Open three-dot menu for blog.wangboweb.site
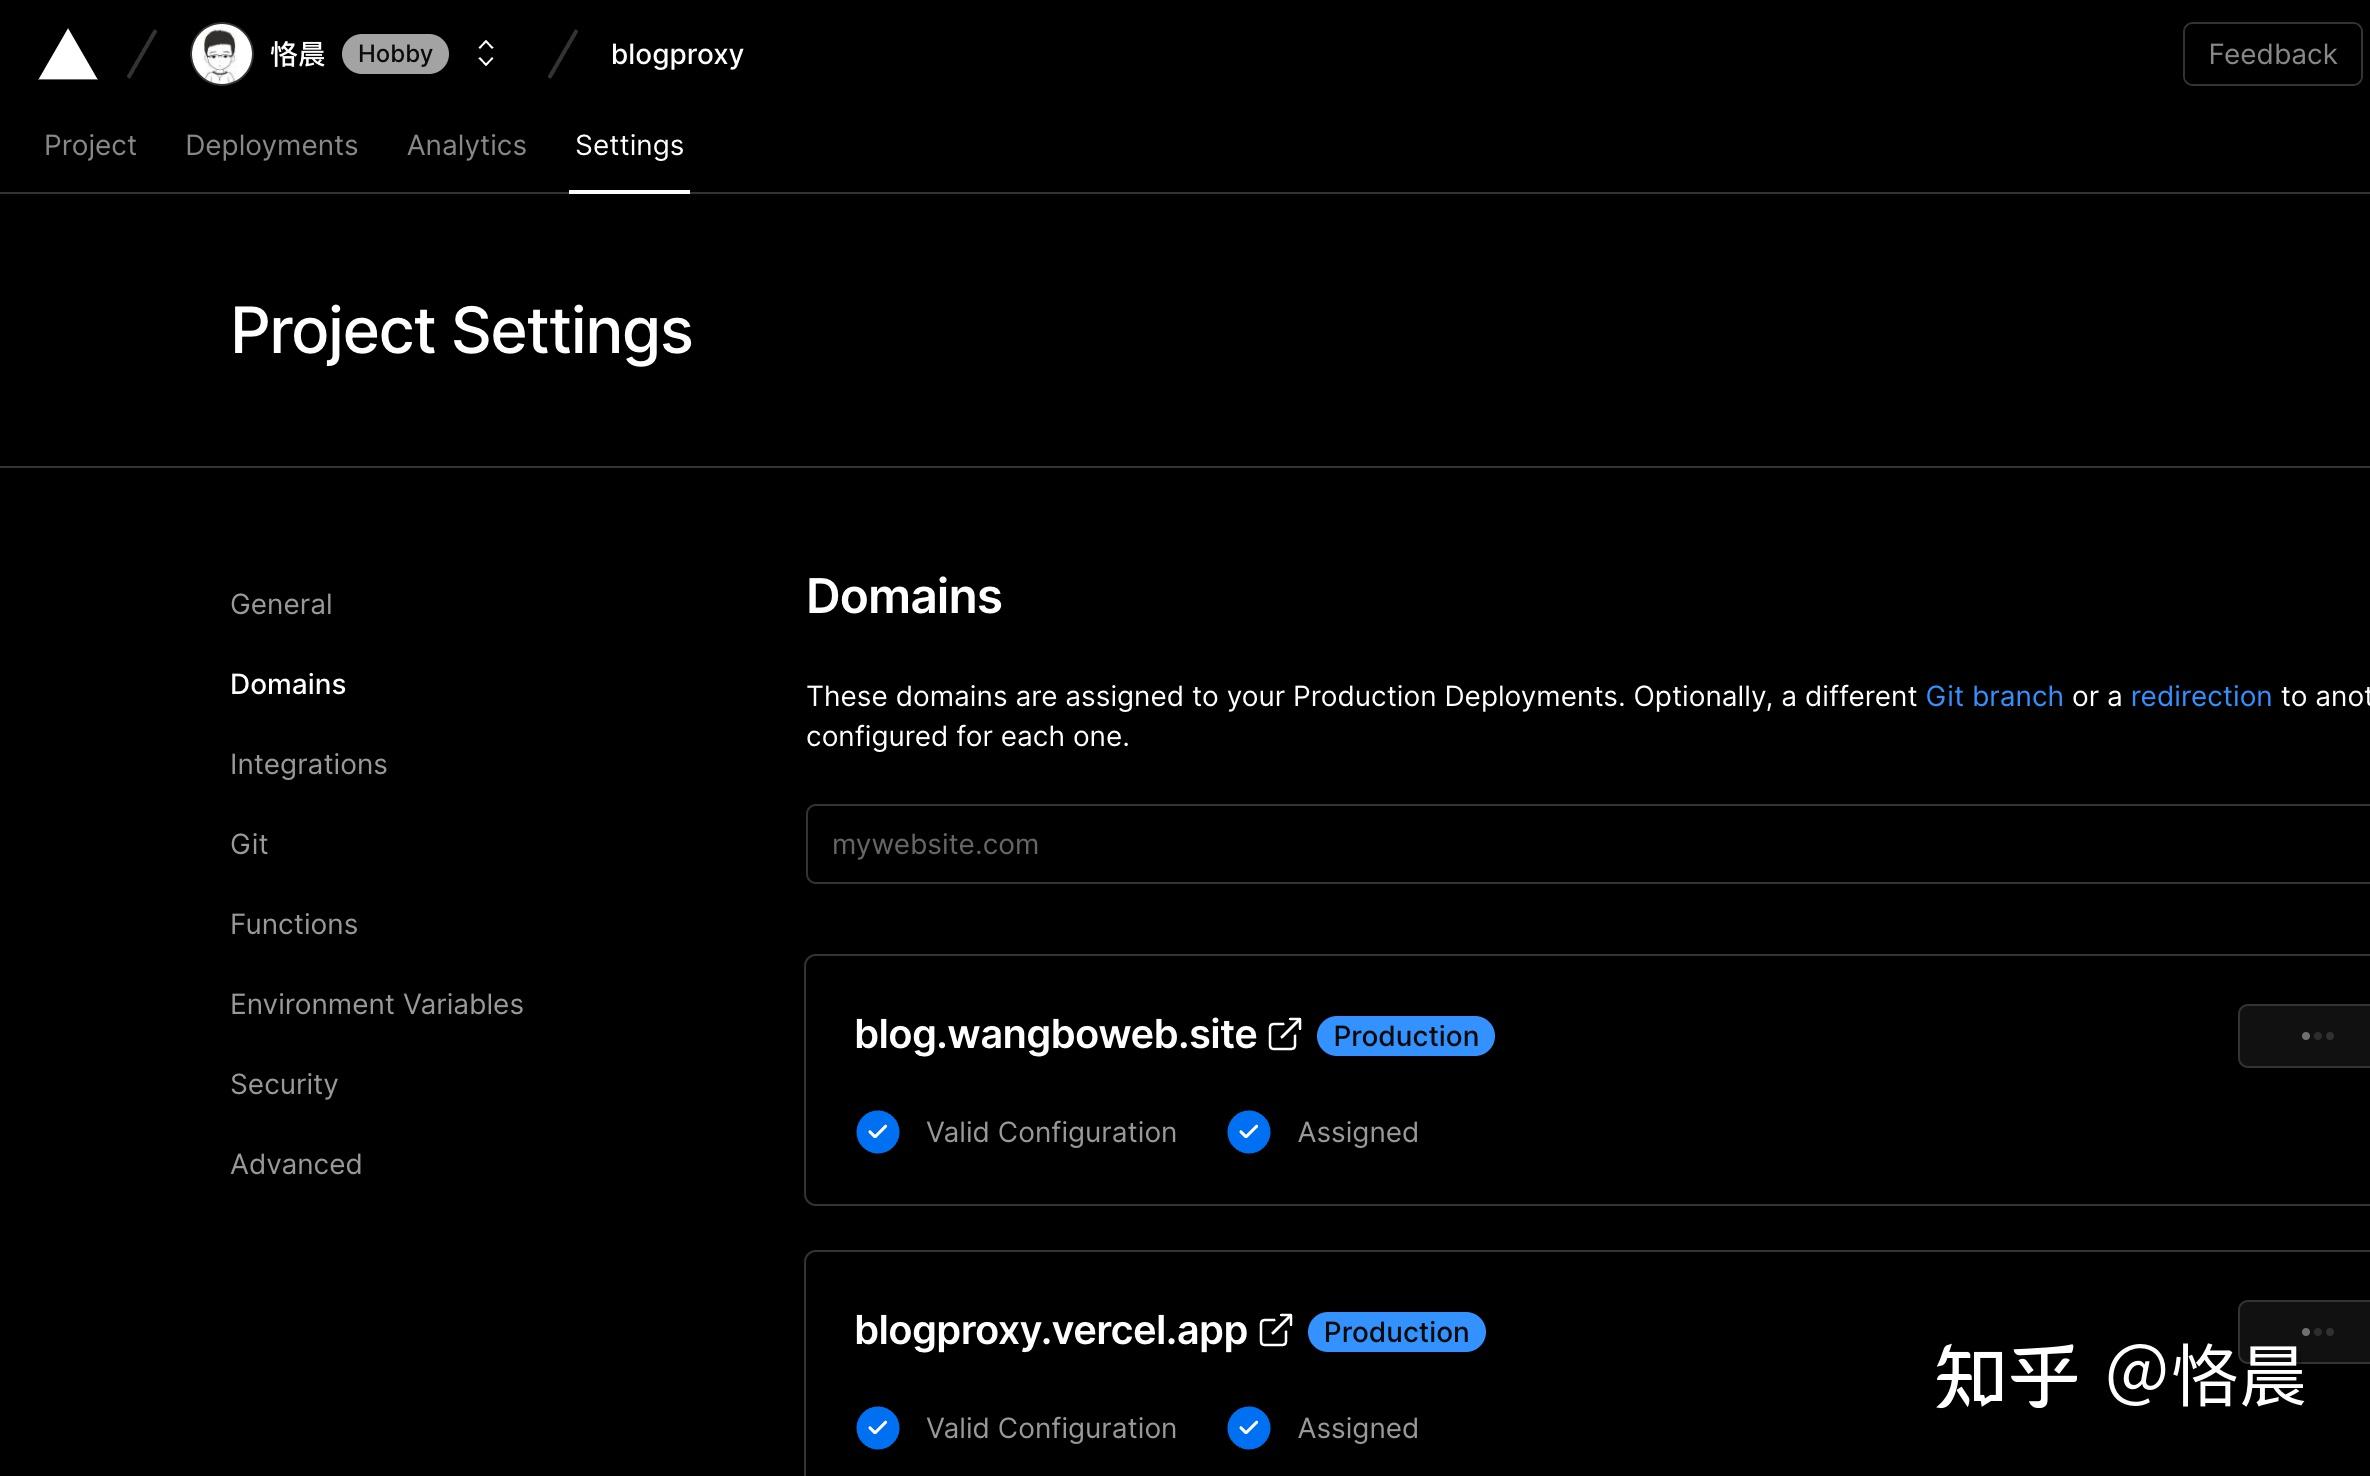The image size is (2370, 1476). click(x=2316, y=1036)
